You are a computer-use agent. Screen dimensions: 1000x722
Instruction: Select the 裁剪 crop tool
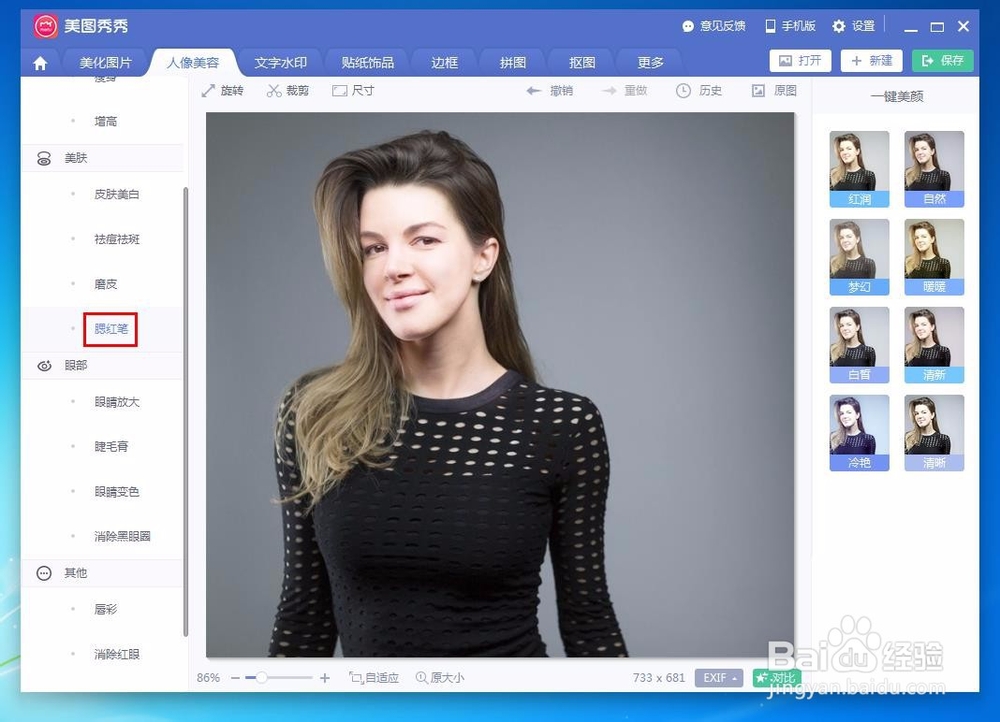pos(288,91)
